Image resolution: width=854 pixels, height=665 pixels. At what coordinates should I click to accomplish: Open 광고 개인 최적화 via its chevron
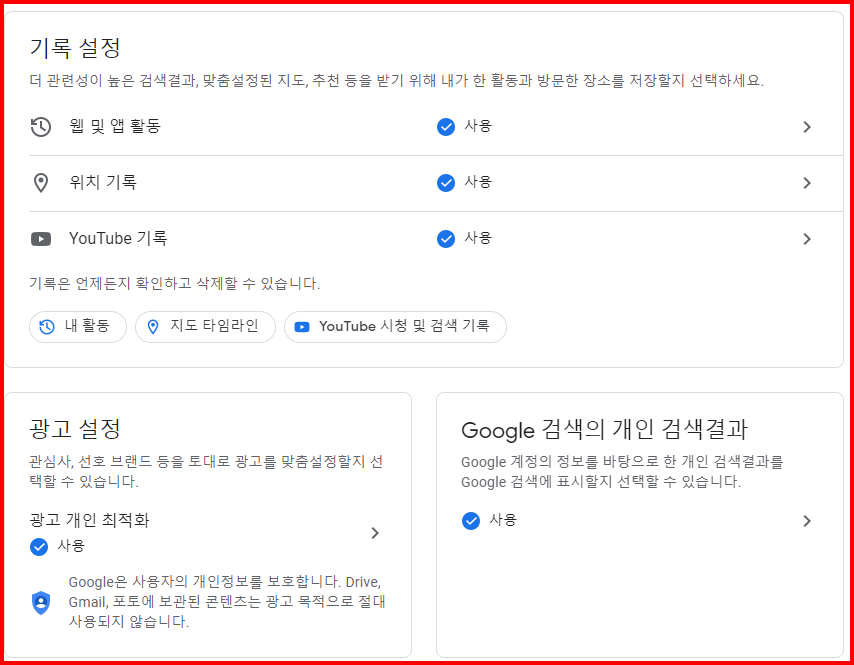[x=375, y=533]
